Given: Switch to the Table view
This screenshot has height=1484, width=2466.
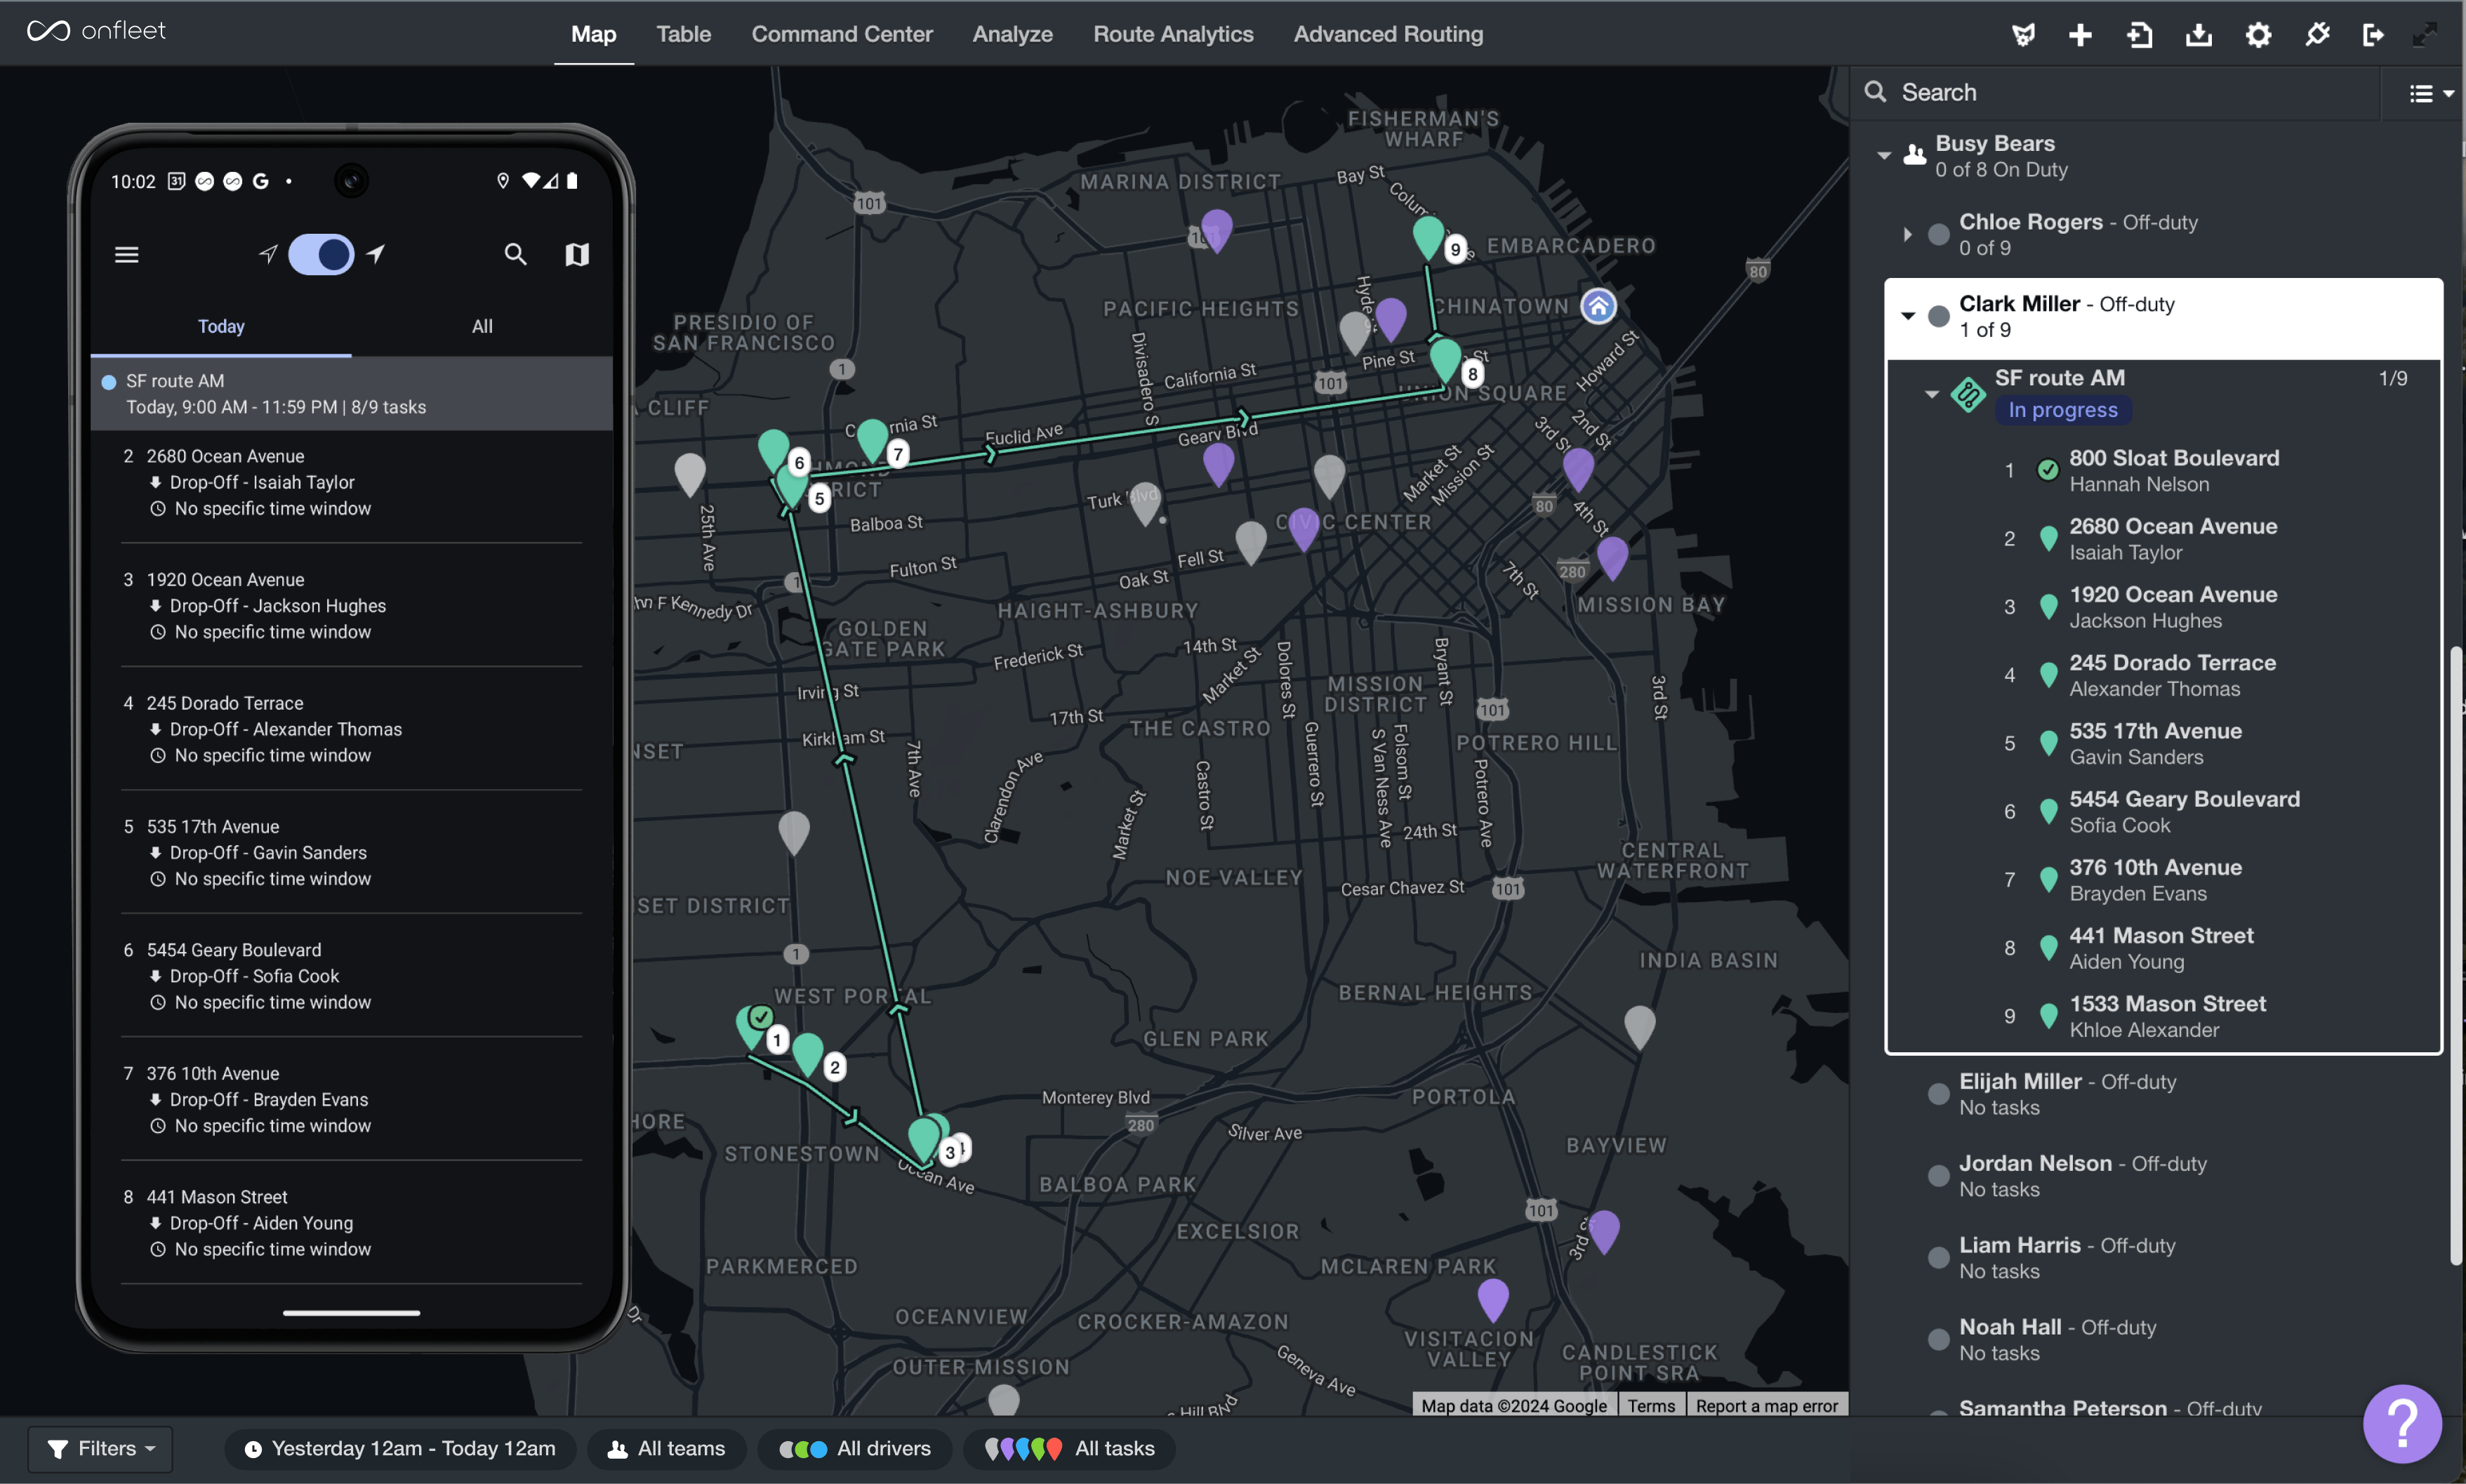Looking at the screenshot, I should [x=683, y=33].
